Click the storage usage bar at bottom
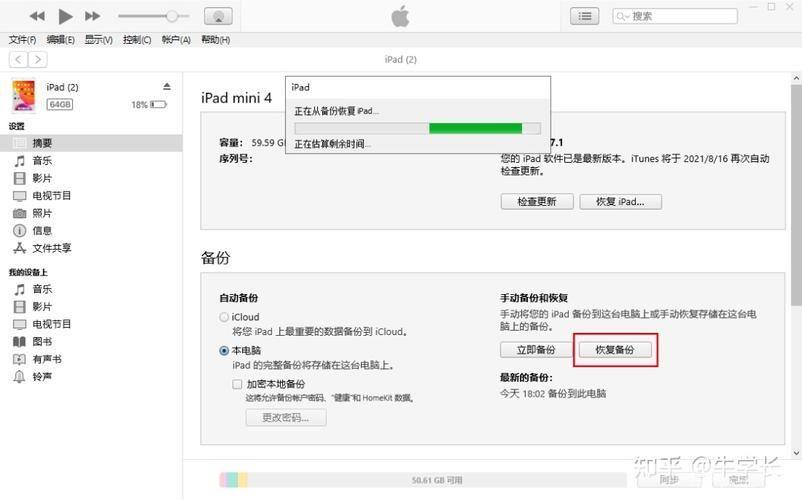The height and width of the screenshot is (500, 802). click(423, 480)
